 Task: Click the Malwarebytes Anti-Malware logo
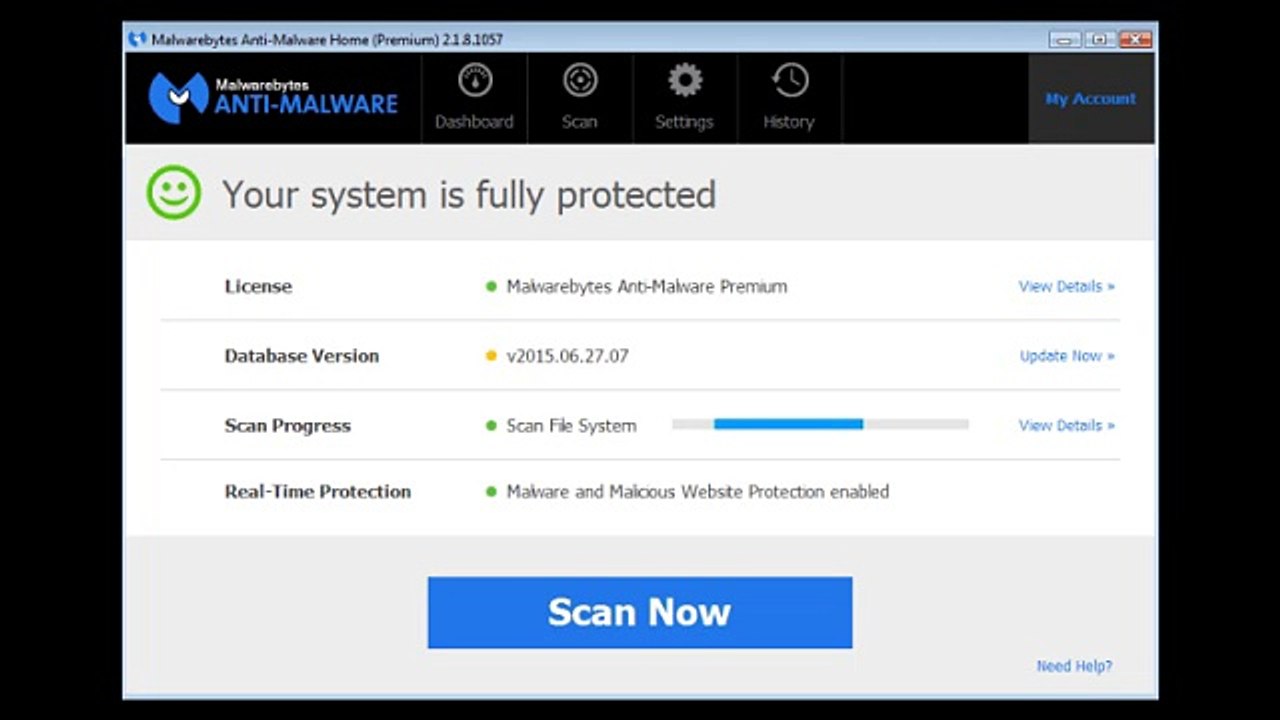click(272, 97)
